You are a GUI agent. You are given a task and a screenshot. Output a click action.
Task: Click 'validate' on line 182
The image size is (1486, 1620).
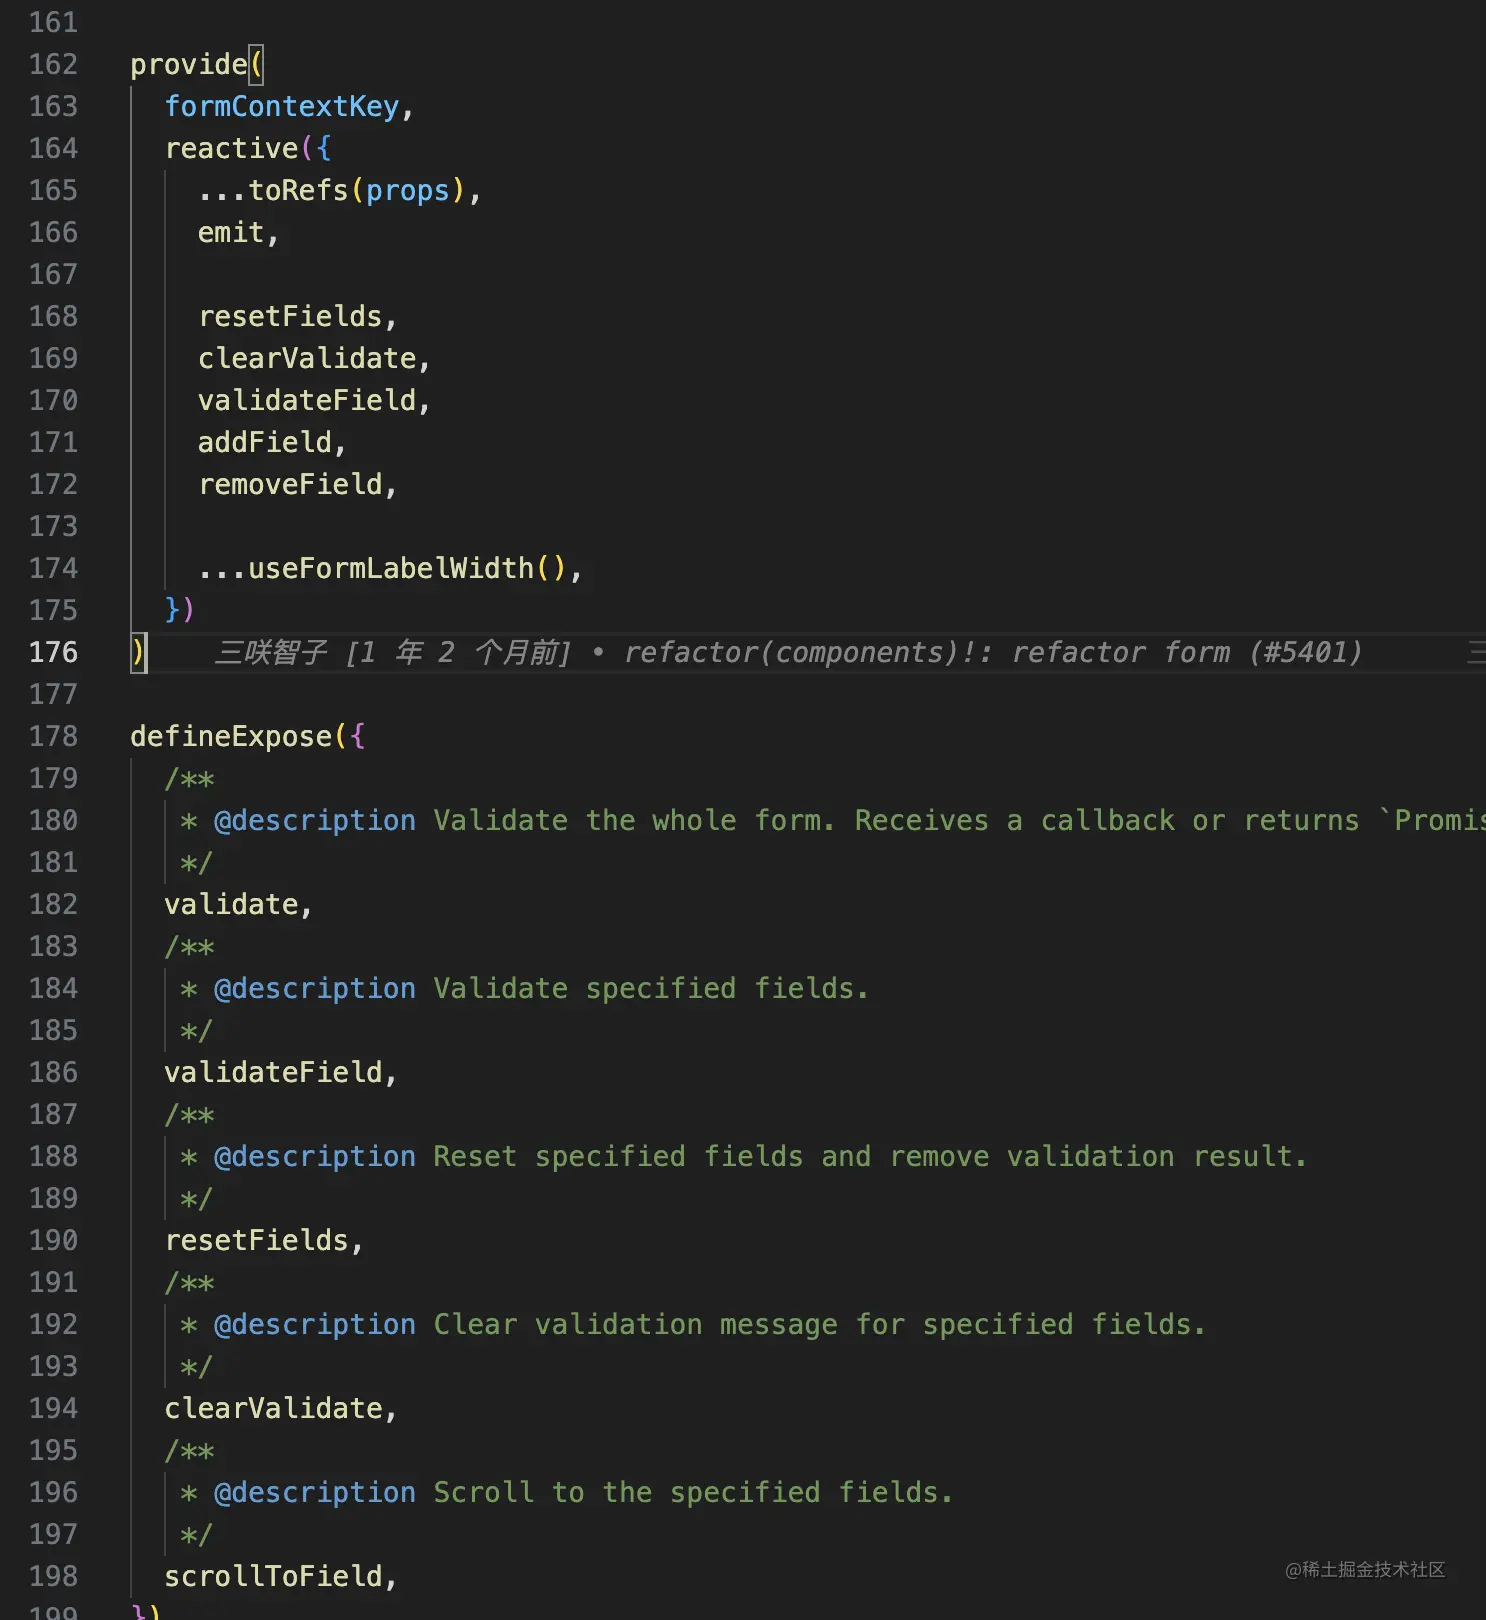[231, 904]
